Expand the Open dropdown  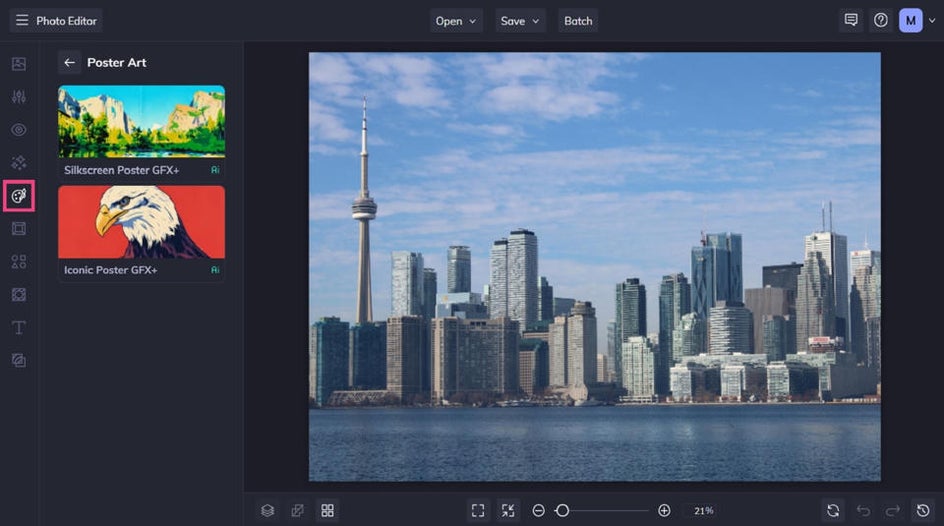(456, 21)
